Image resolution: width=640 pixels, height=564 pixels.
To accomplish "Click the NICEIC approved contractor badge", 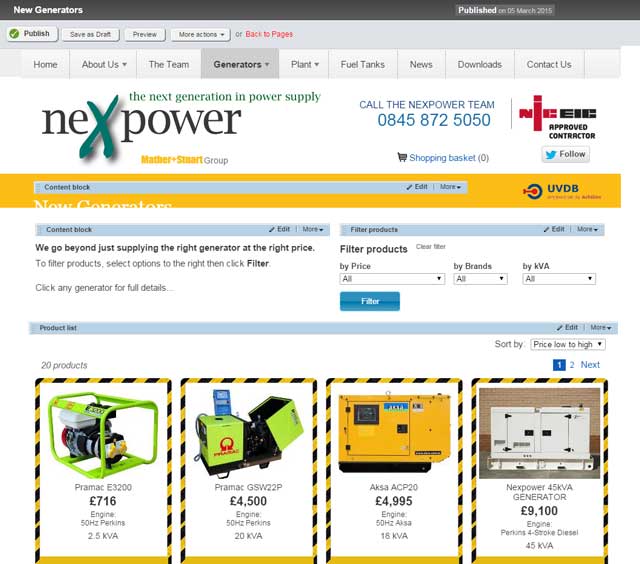I will point(557,117).
